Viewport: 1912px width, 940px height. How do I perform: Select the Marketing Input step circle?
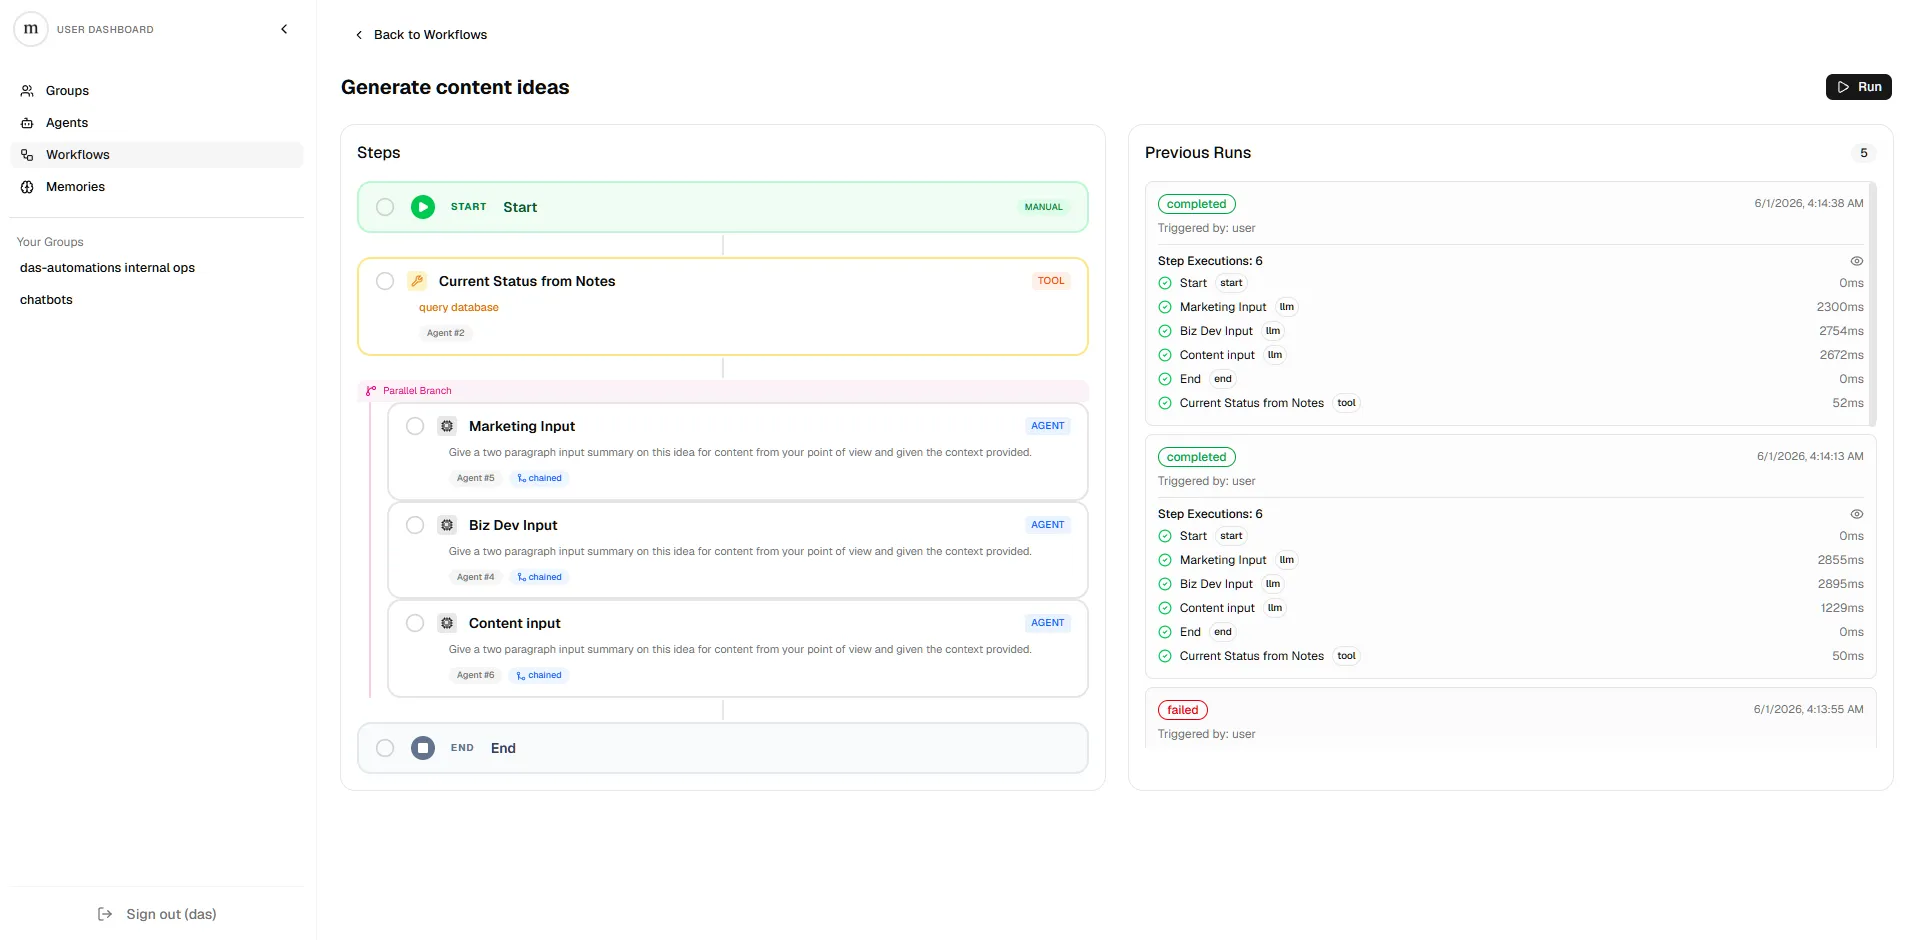pos(415,426)
